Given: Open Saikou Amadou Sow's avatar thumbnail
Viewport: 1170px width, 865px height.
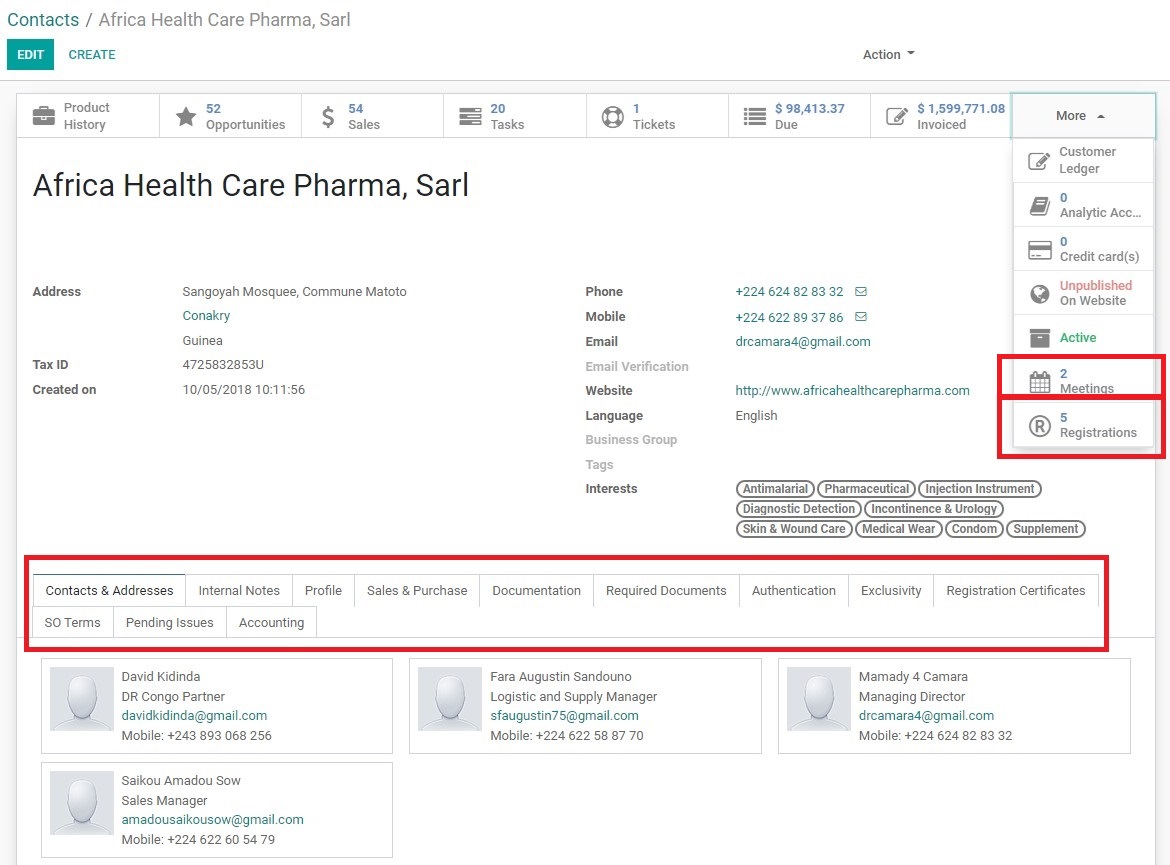Looking at the screenshot, I should [x=81, y=802].
